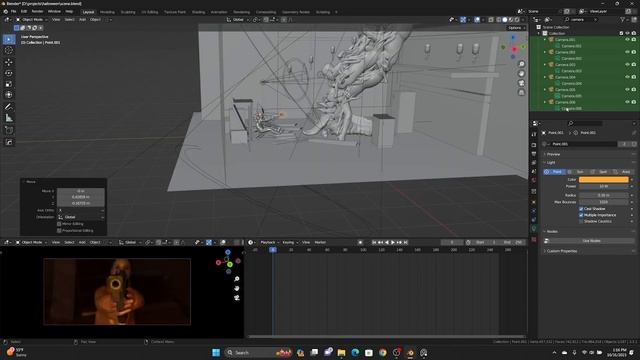
Task: Open timeline Playback dropdown
Action: tap(269, 242)
